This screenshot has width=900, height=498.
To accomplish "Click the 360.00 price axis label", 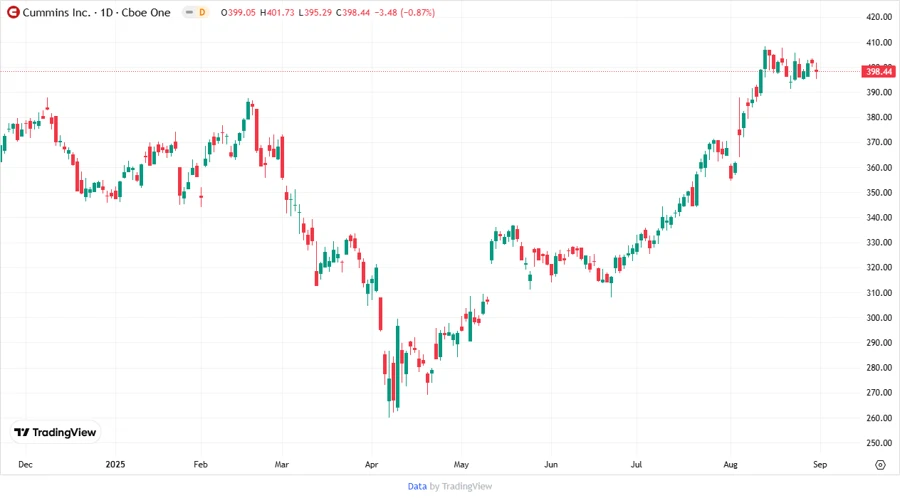I will (x=879, y=168).
